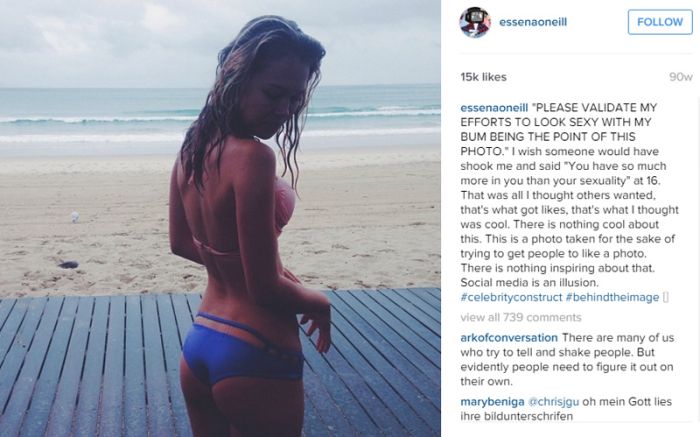The width and height of the screenshot is (700, 437).
Task: Click the seagull on the sand
Action: click(75, 217)
